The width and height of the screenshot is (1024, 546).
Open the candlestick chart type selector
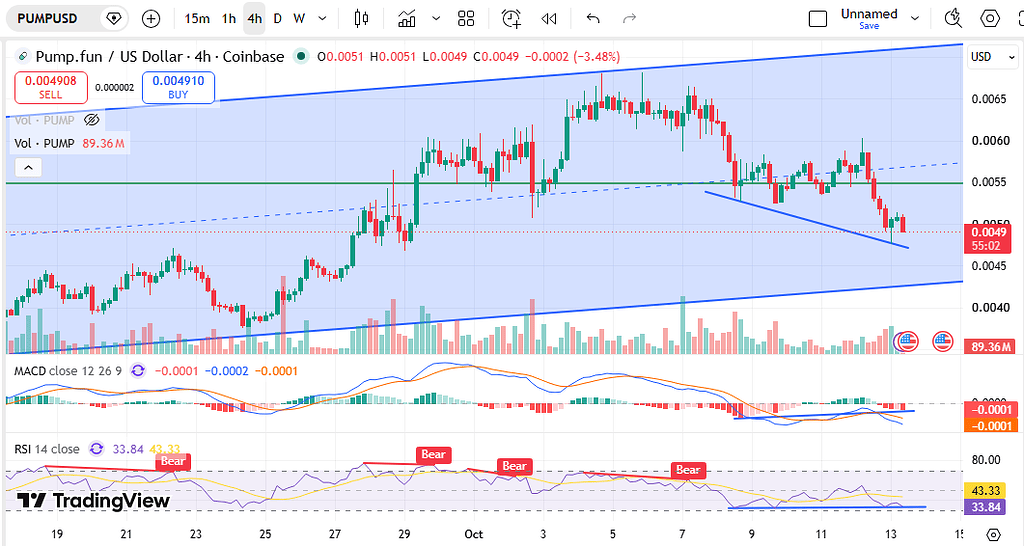tap(361, 18)
